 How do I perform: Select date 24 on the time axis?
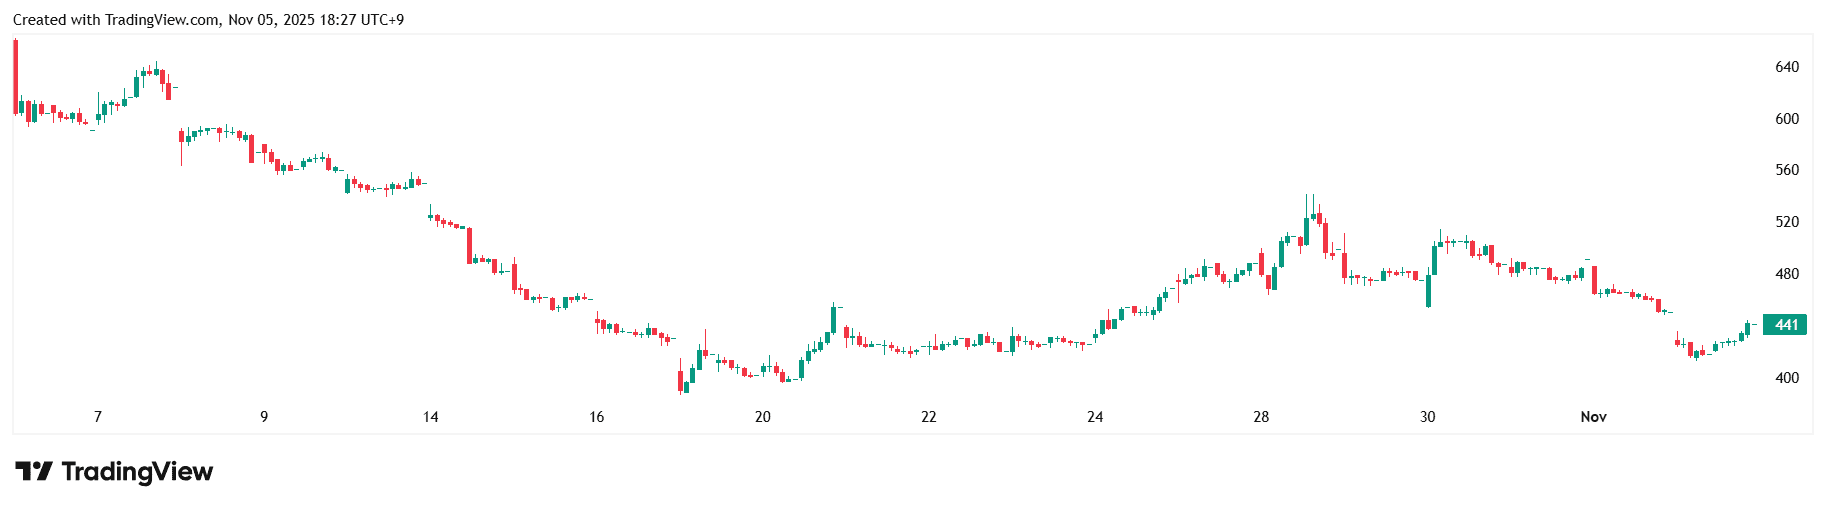[x=1095, y=417]
